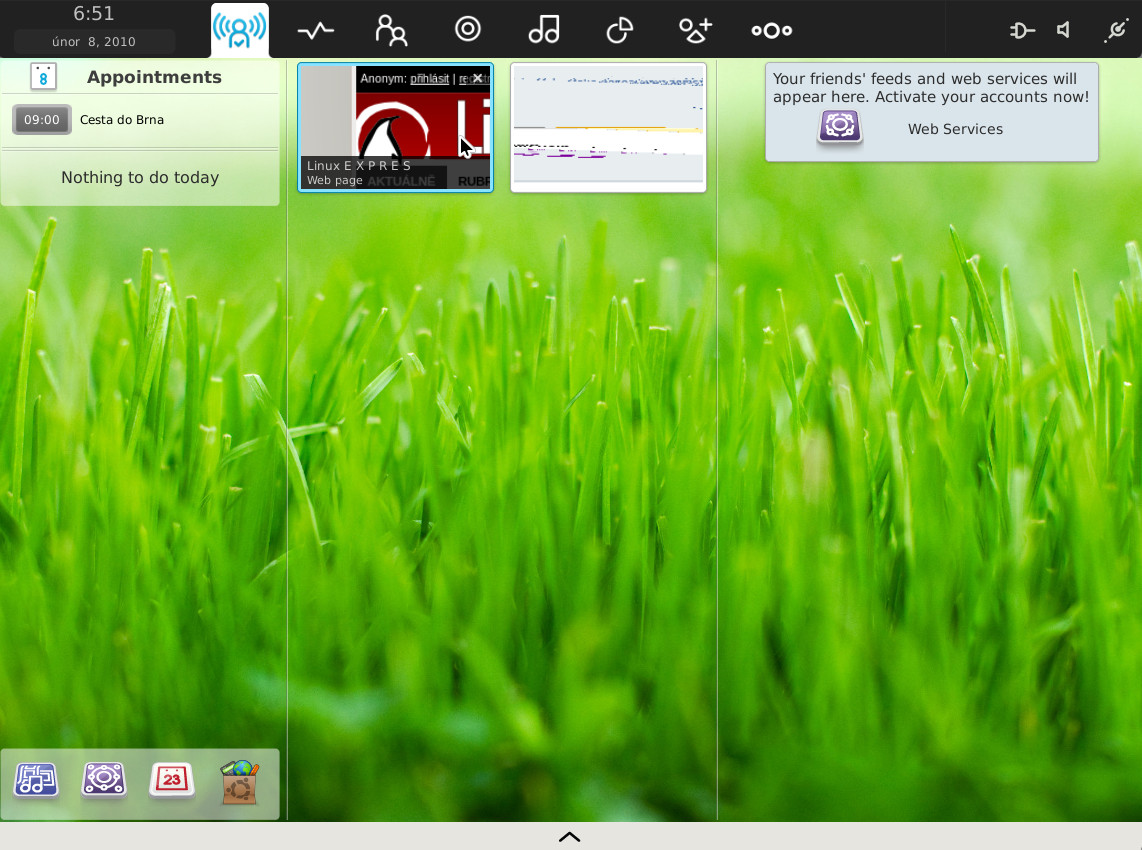Screen dimensions: 1142x850
Task: Click the purple Web Services icon in feeds box
Action: point(839,127)
